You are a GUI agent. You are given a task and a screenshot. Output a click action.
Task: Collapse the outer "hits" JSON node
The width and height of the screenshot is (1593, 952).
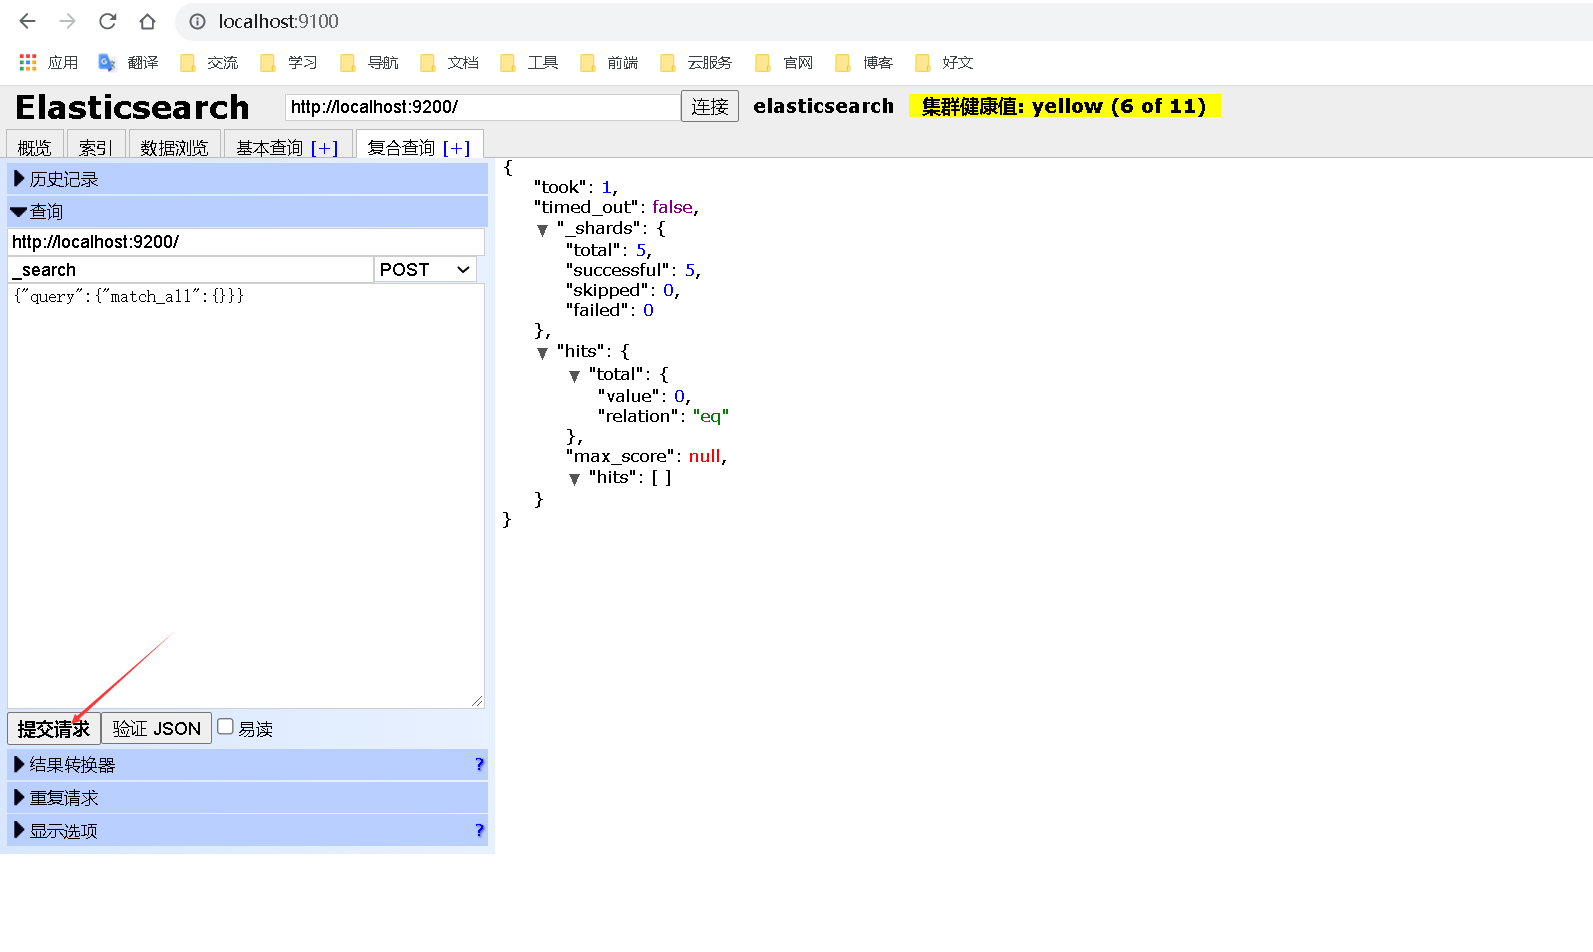pyautogui.click(x=542, y=353)
